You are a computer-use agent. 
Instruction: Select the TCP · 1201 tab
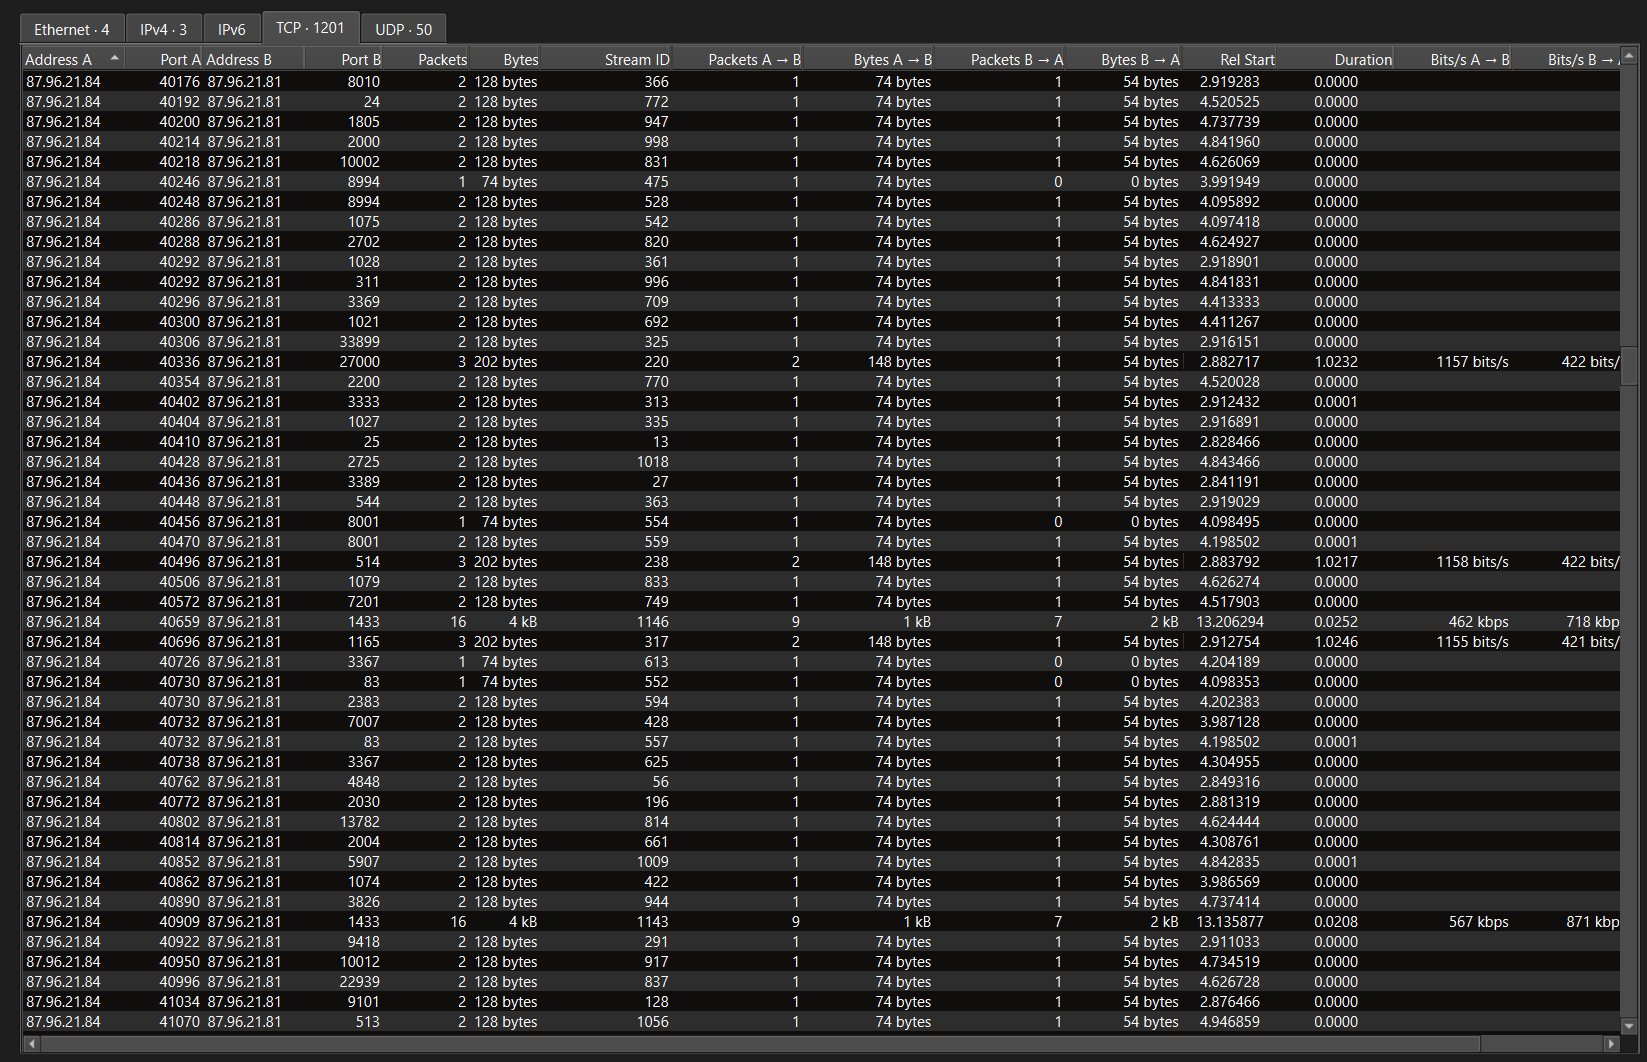click(310, 28)
